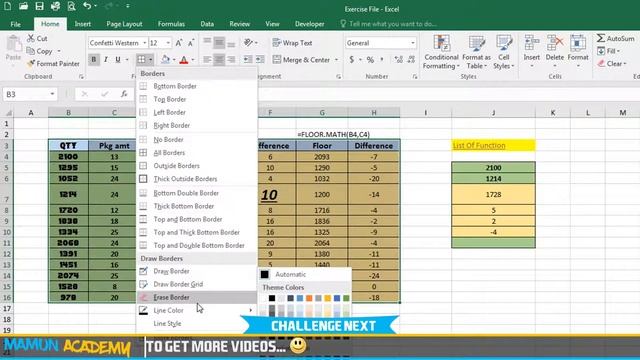Screen dimensions: 640x360
Task: Click the Format cells icon
Action: [x=578, y=43]
